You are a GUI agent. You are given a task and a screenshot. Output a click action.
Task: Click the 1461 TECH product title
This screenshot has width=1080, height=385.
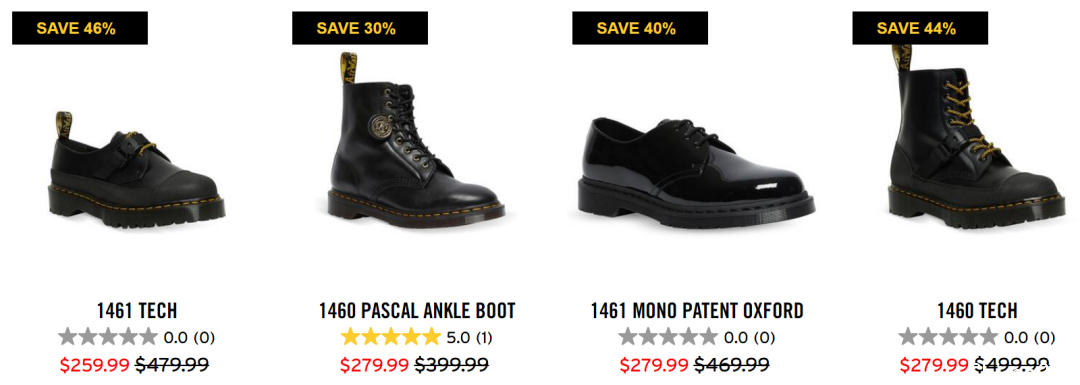click(x=137, y=311)
